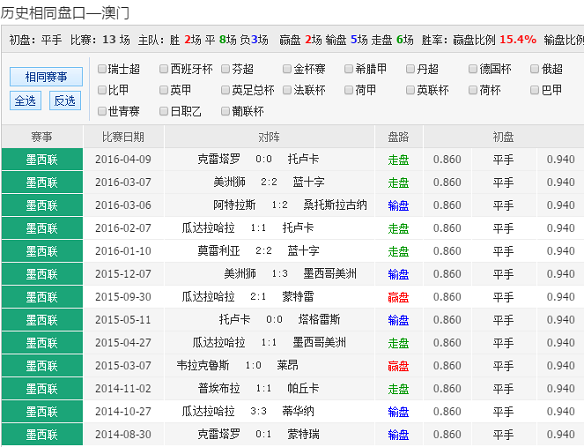This screenshot has height=447, width=584.
Task: Check the 德国杯 checkbox
Action: tap(473, 69)
